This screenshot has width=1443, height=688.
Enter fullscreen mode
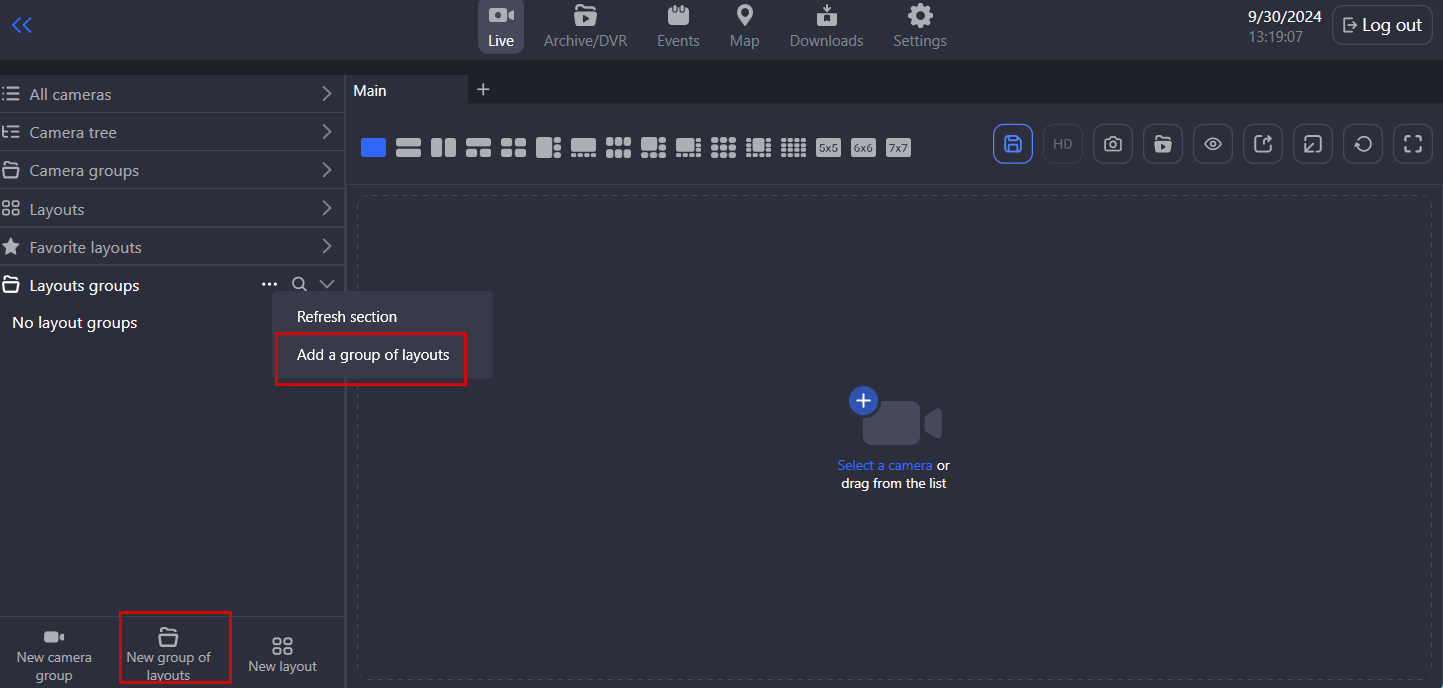click(x=1412, y=144)
